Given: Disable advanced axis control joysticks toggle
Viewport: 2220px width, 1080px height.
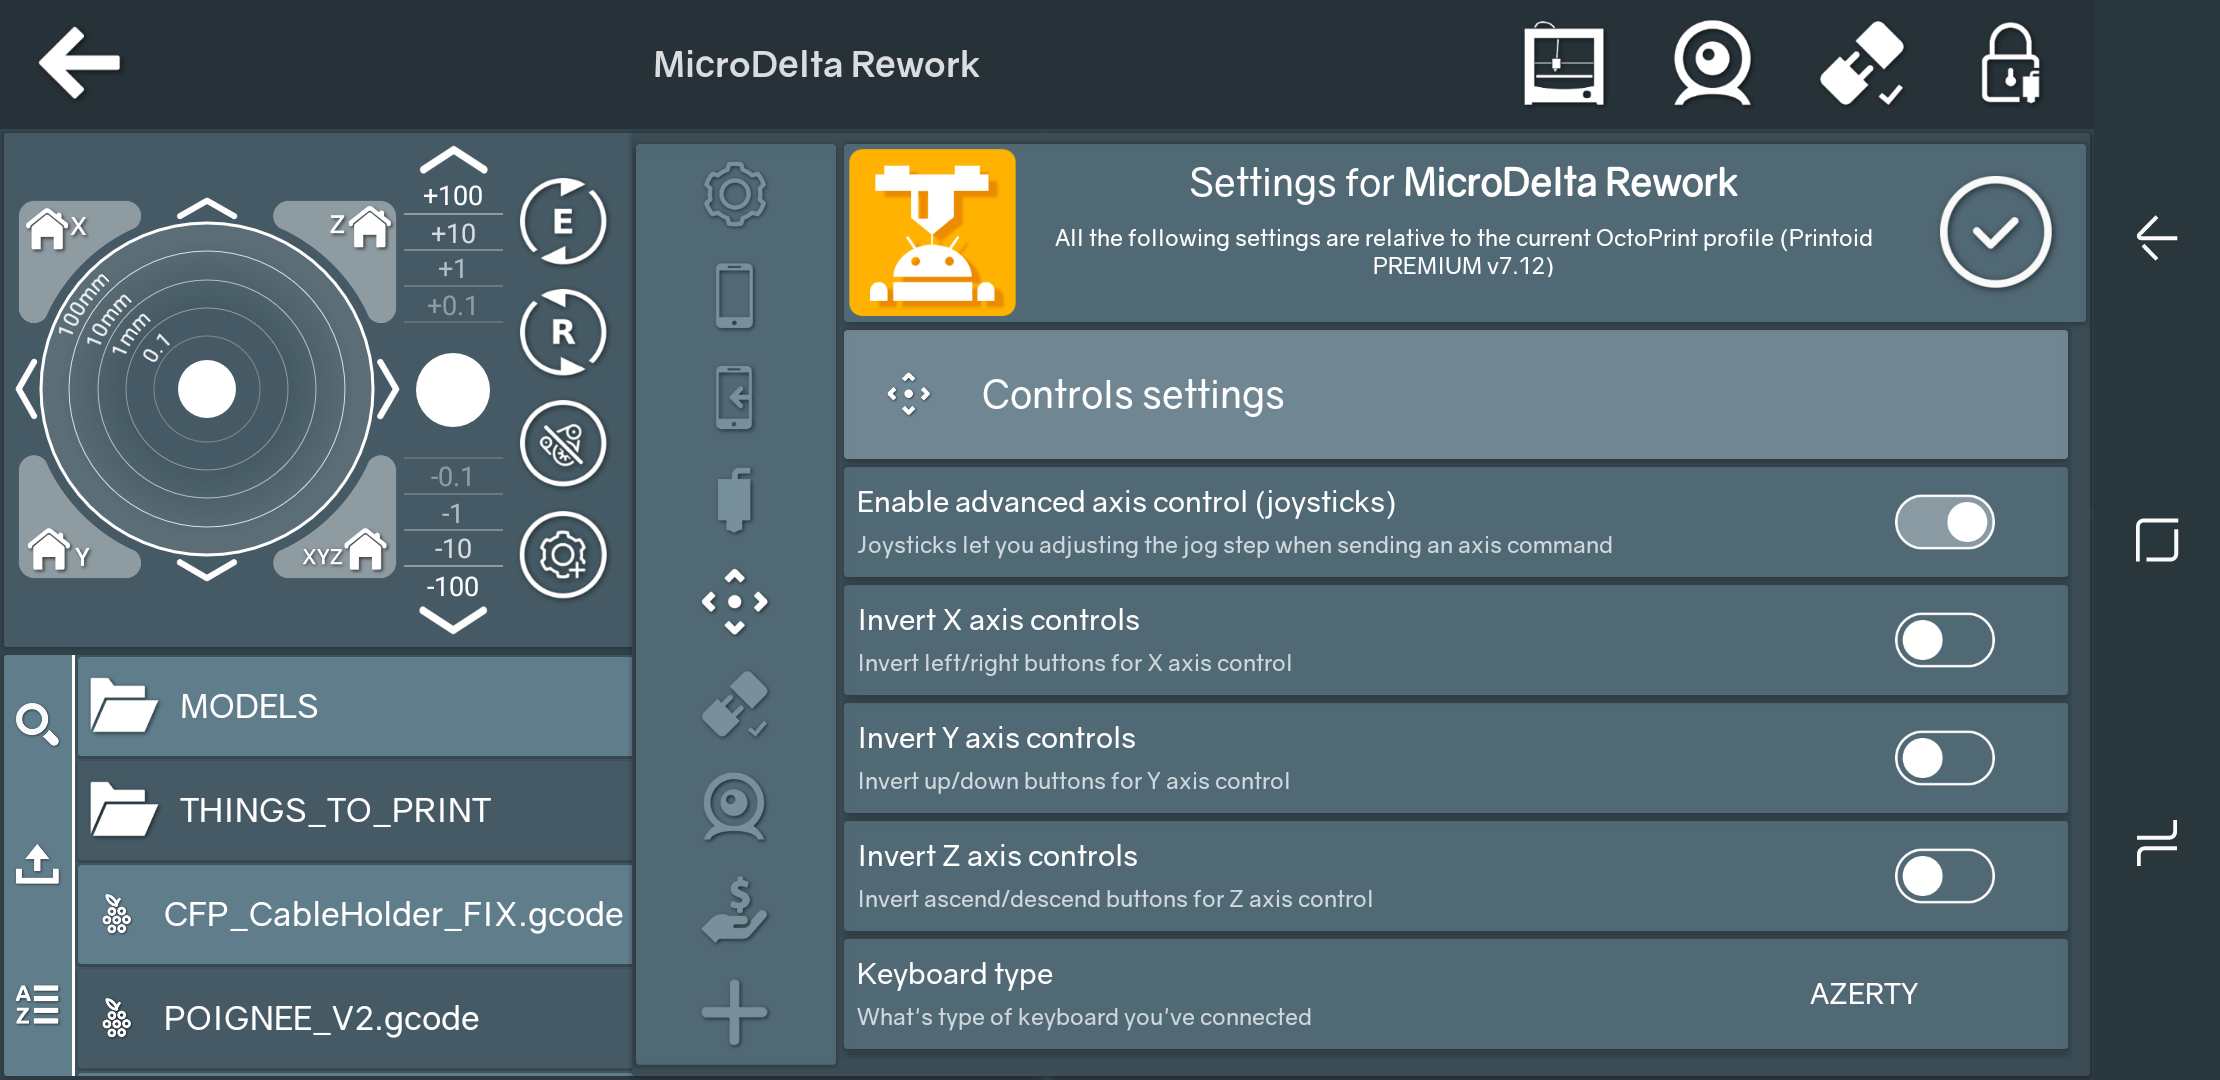Looking at the screenshot, I should (x=1944, y=522).
